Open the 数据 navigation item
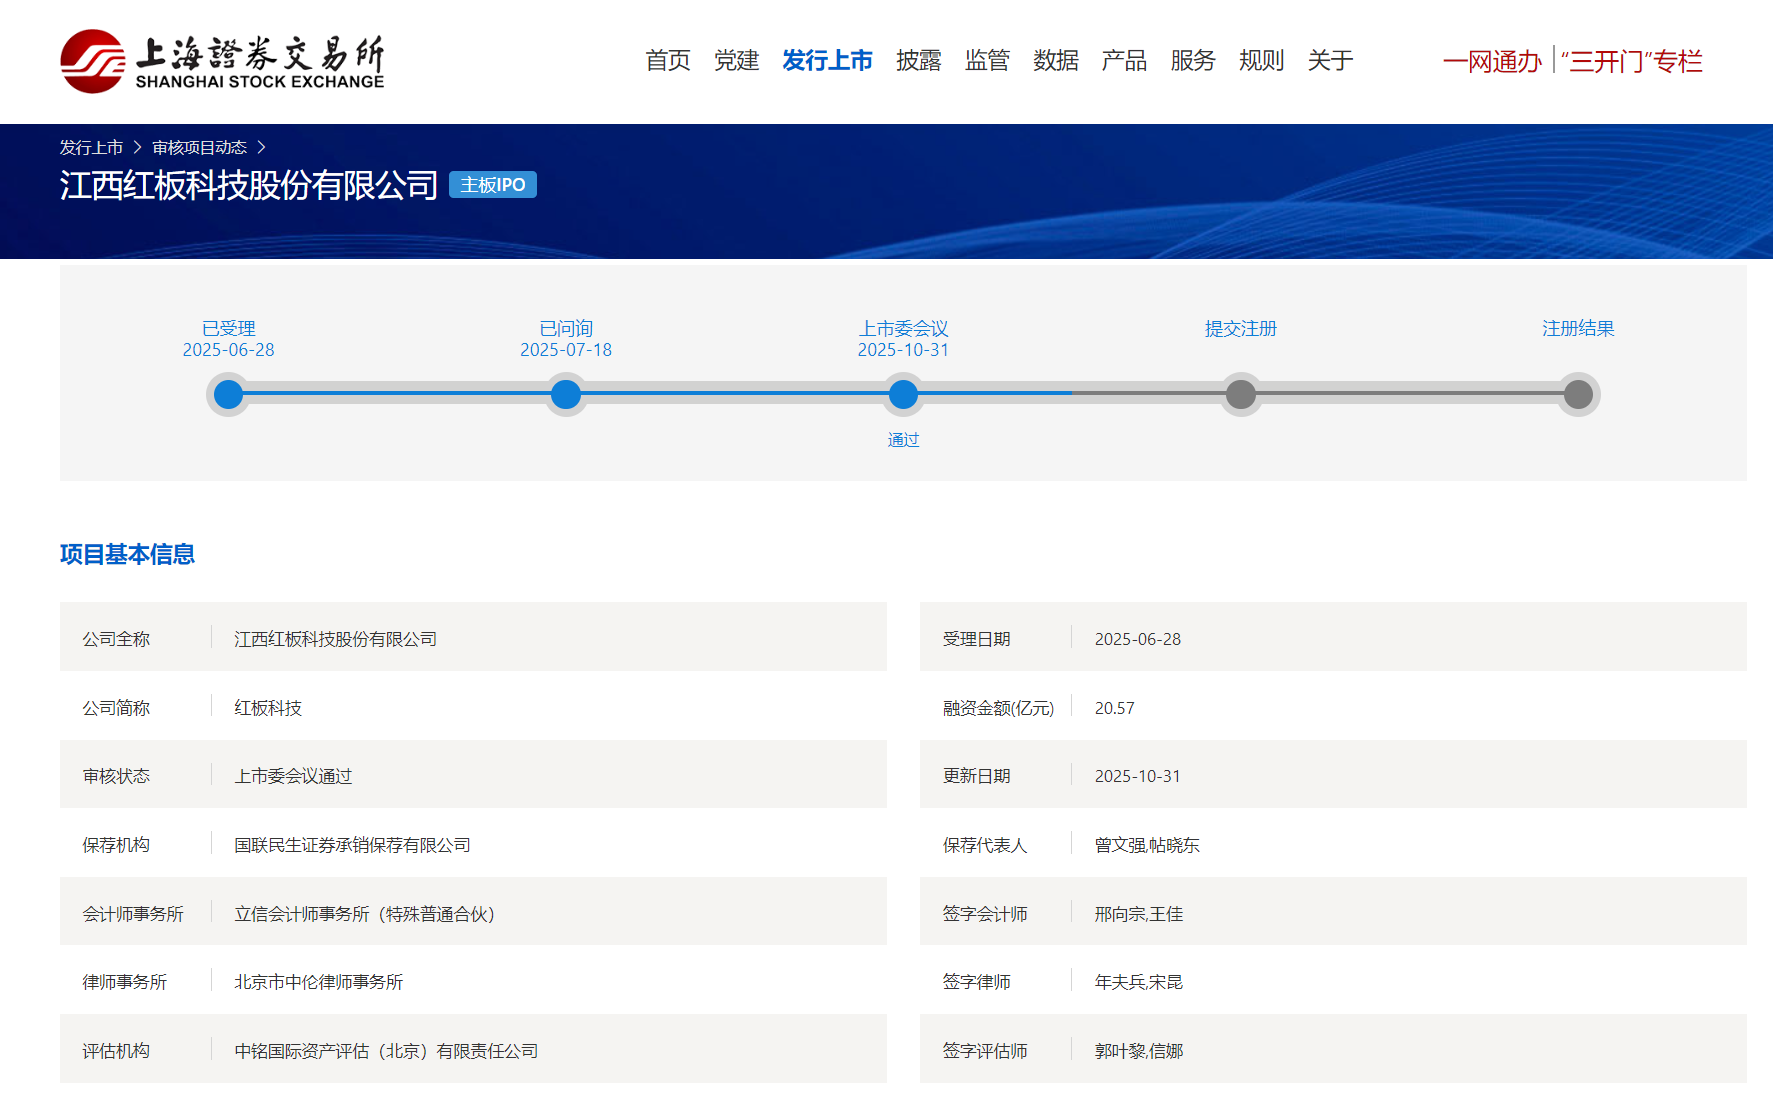The image size is (1773, 1094). (1055, 61)
